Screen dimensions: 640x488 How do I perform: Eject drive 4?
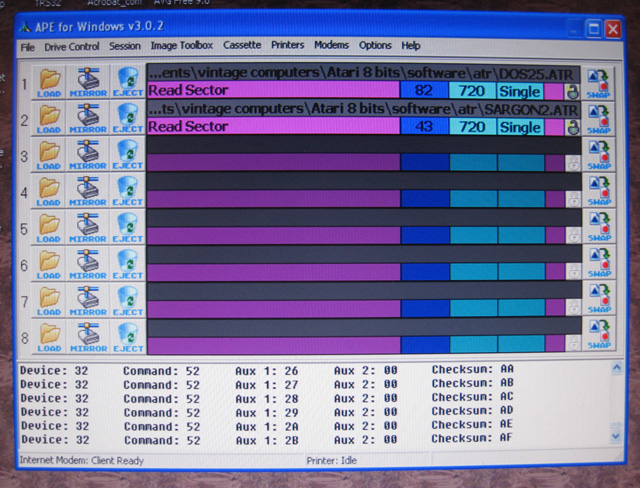(127, 192)
